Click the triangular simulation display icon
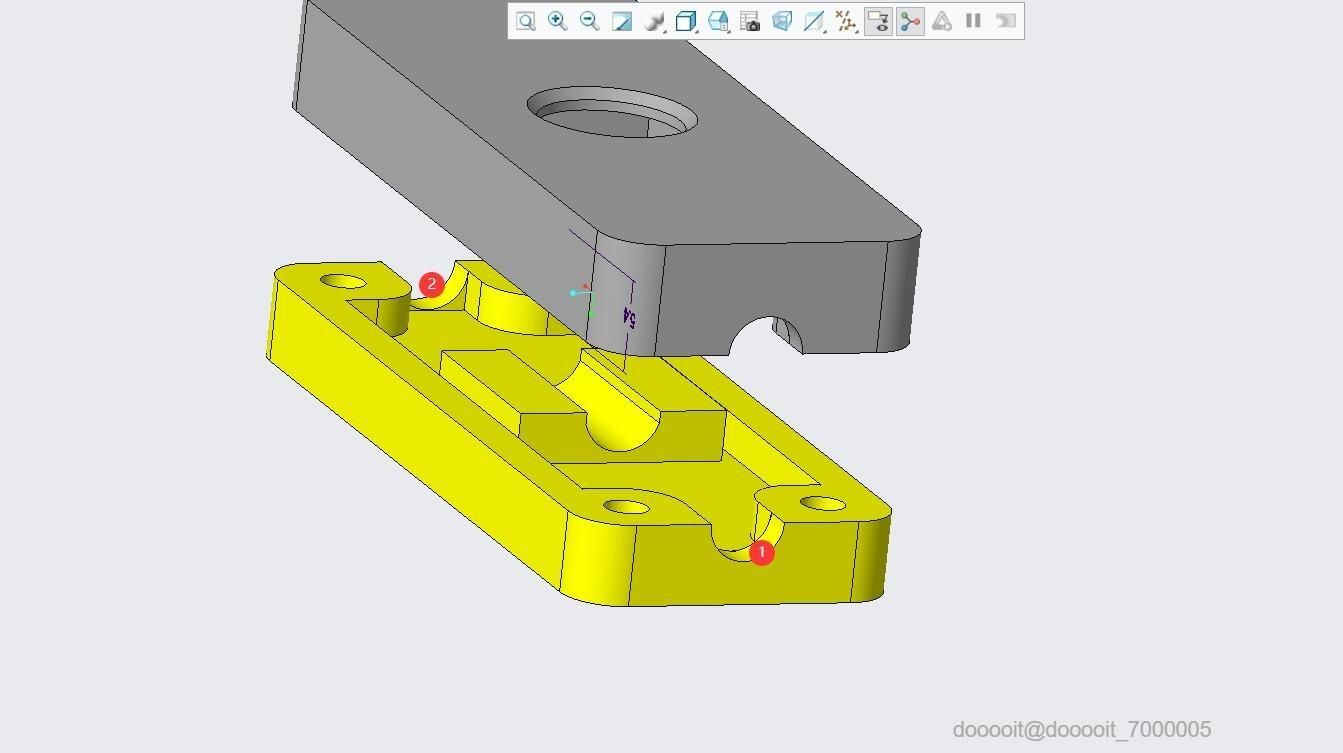Image resolution: width=1343 pixels, height=753 pixels. tap(942, 21)
